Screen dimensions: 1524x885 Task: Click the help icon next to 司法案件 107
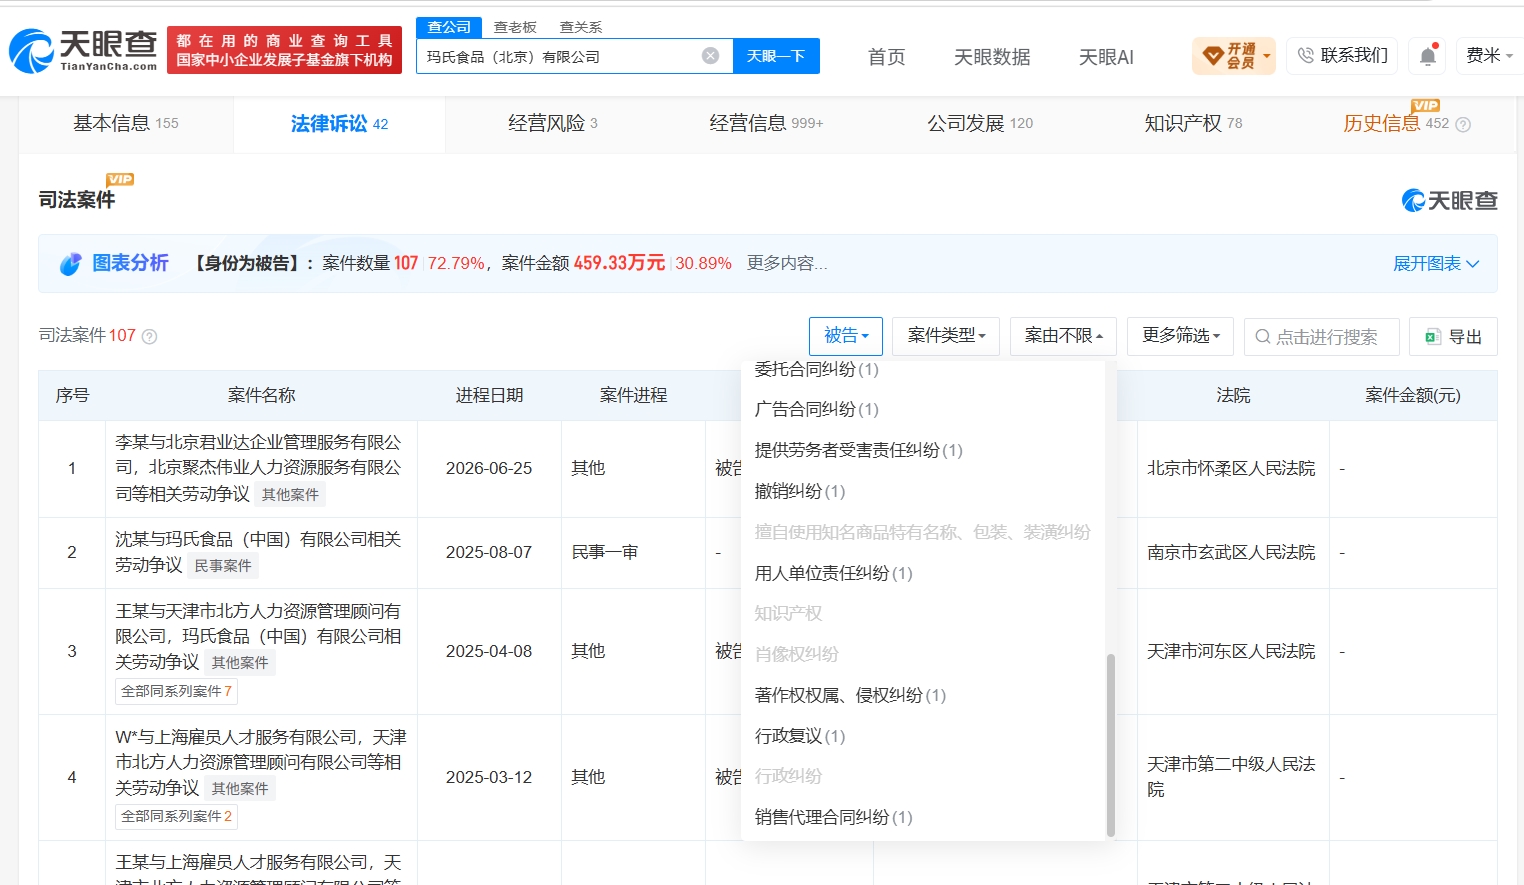[149, 337]
